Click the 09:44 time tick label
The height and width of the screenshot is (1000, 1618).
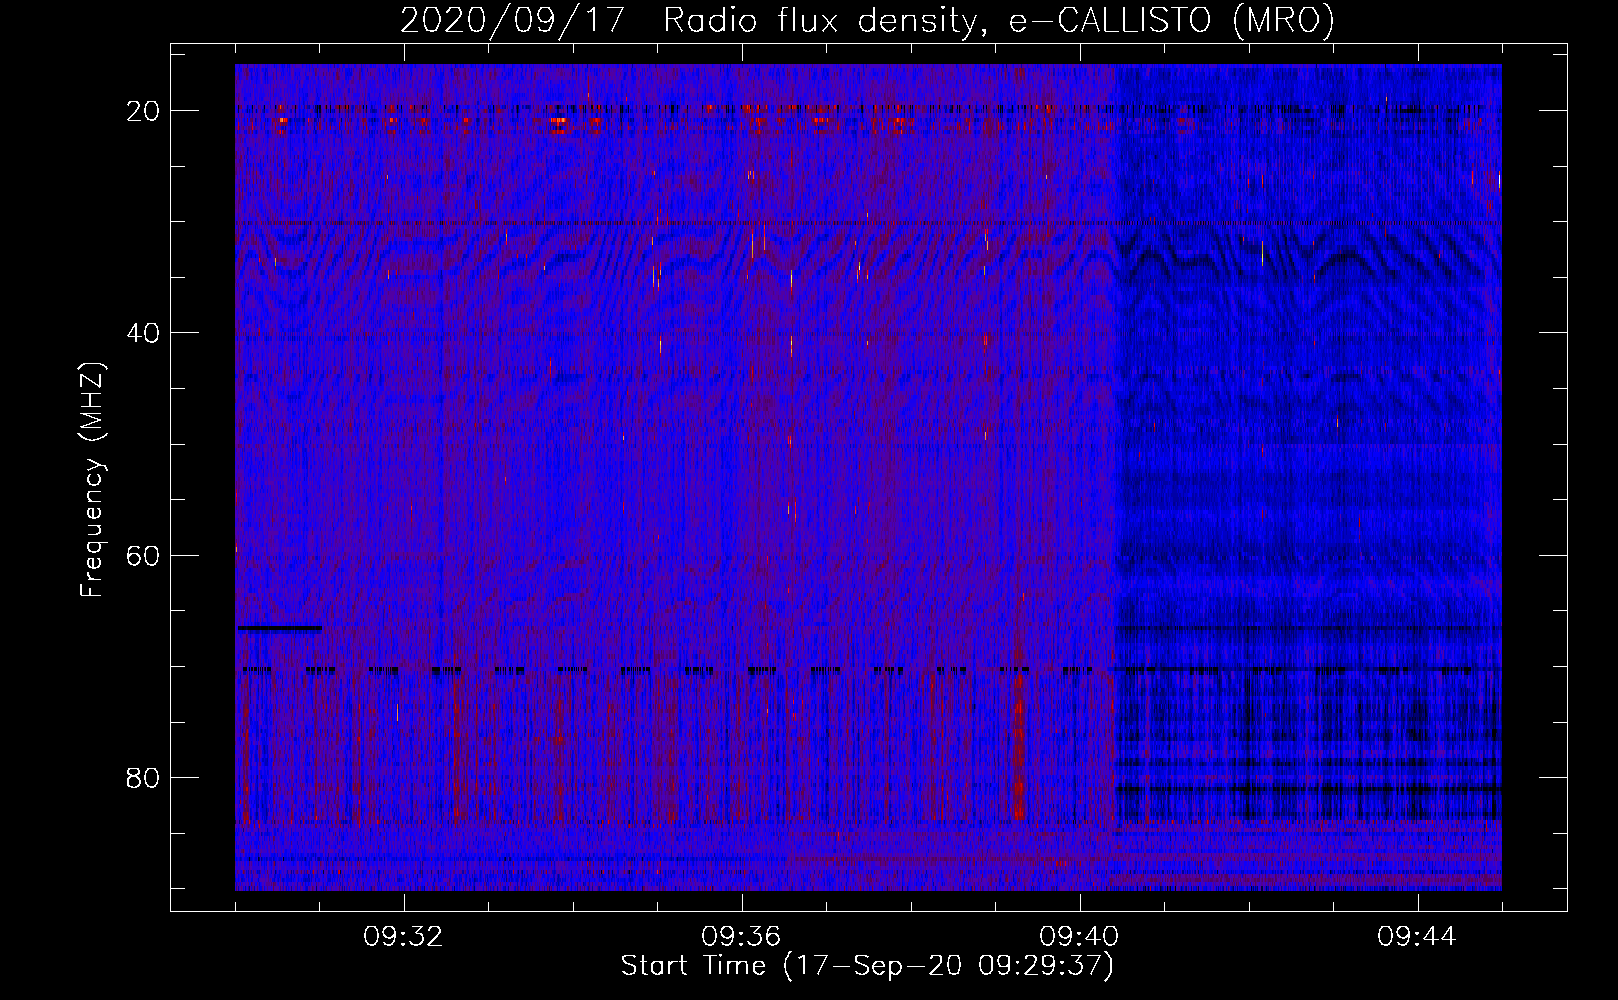click(1417, 937)
